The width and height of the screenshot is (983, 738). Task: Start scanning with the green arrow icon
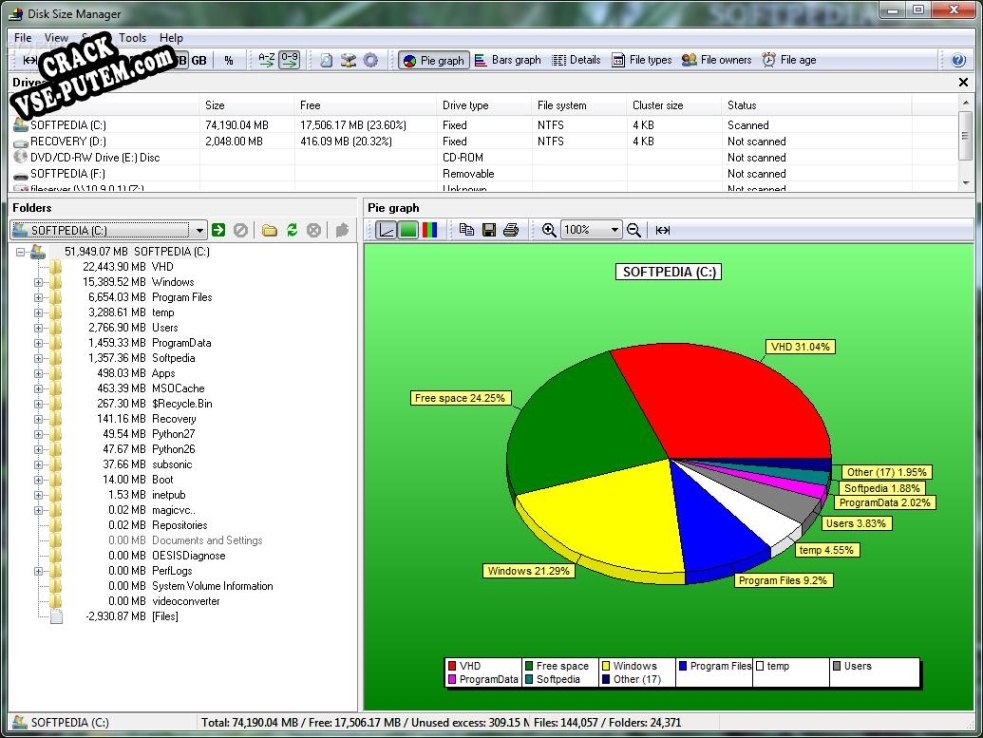tap(218, 230)
